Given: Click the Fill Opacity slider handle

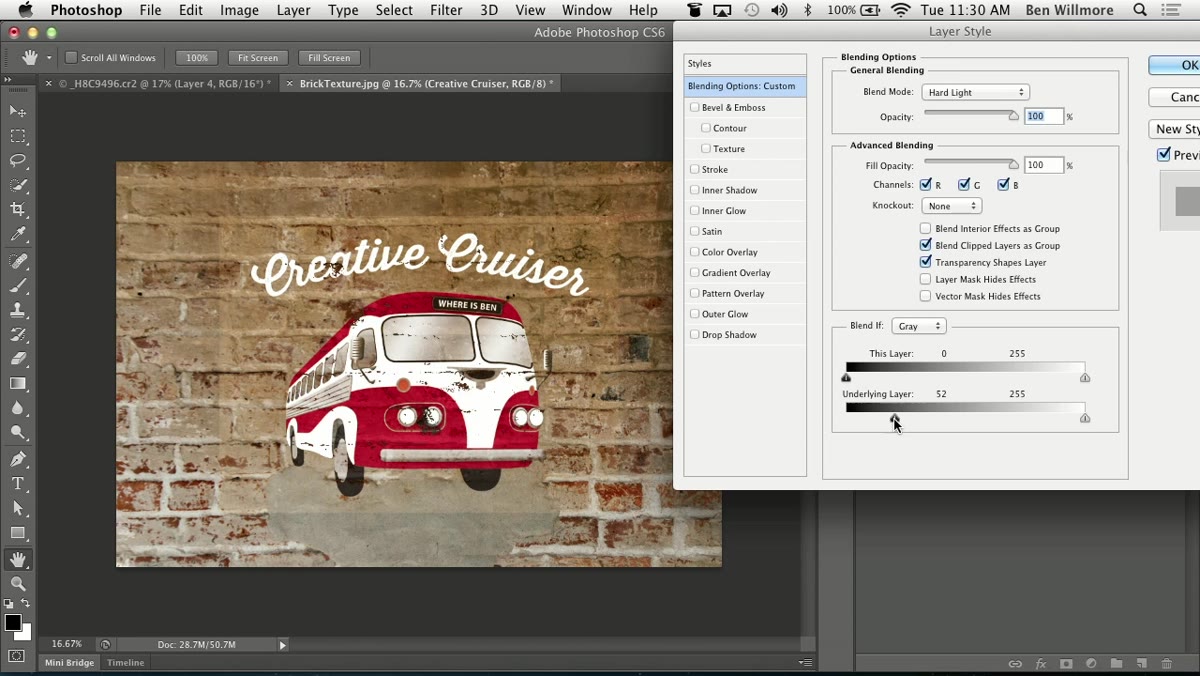Looking at the screenshot, I should coord(1014,165).
